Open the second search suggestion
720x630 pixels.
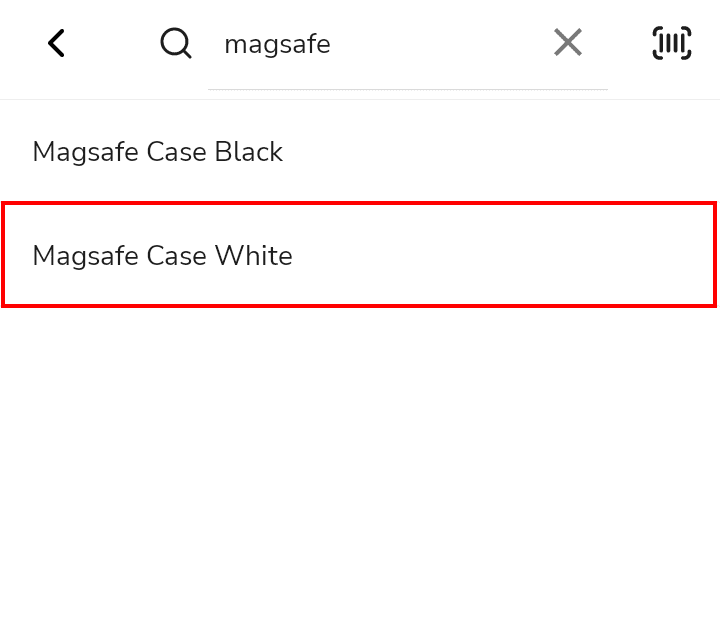click(360, 255)
